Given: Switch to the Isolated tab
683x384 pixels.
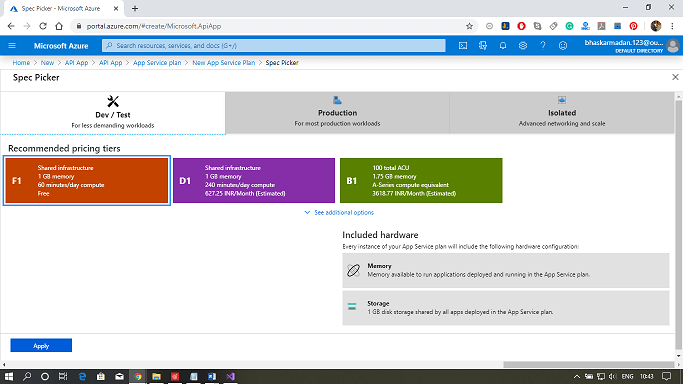Looking at the screenshot, I should tap(562, 113).
